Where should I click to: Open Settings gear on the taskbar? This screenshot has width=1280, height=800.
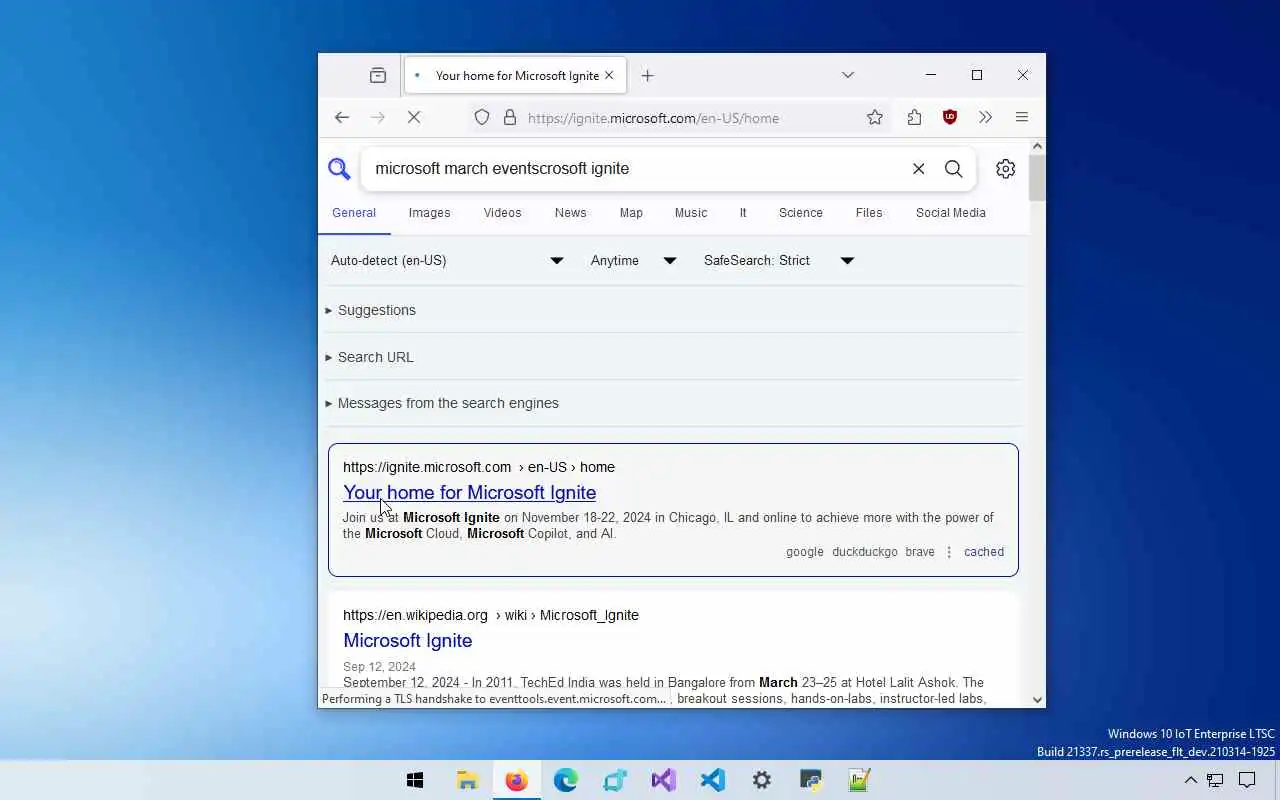[761, 780]
